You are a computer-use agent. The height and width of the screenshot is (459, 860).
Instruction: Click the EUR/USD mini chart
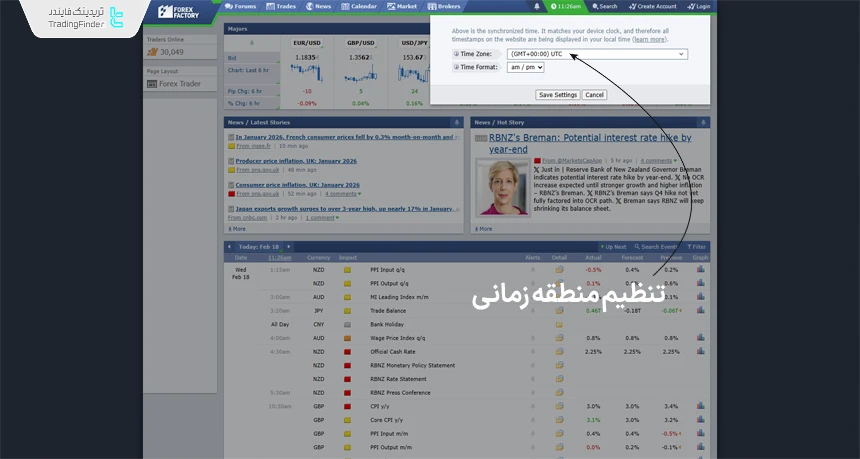tap(307, 72)
